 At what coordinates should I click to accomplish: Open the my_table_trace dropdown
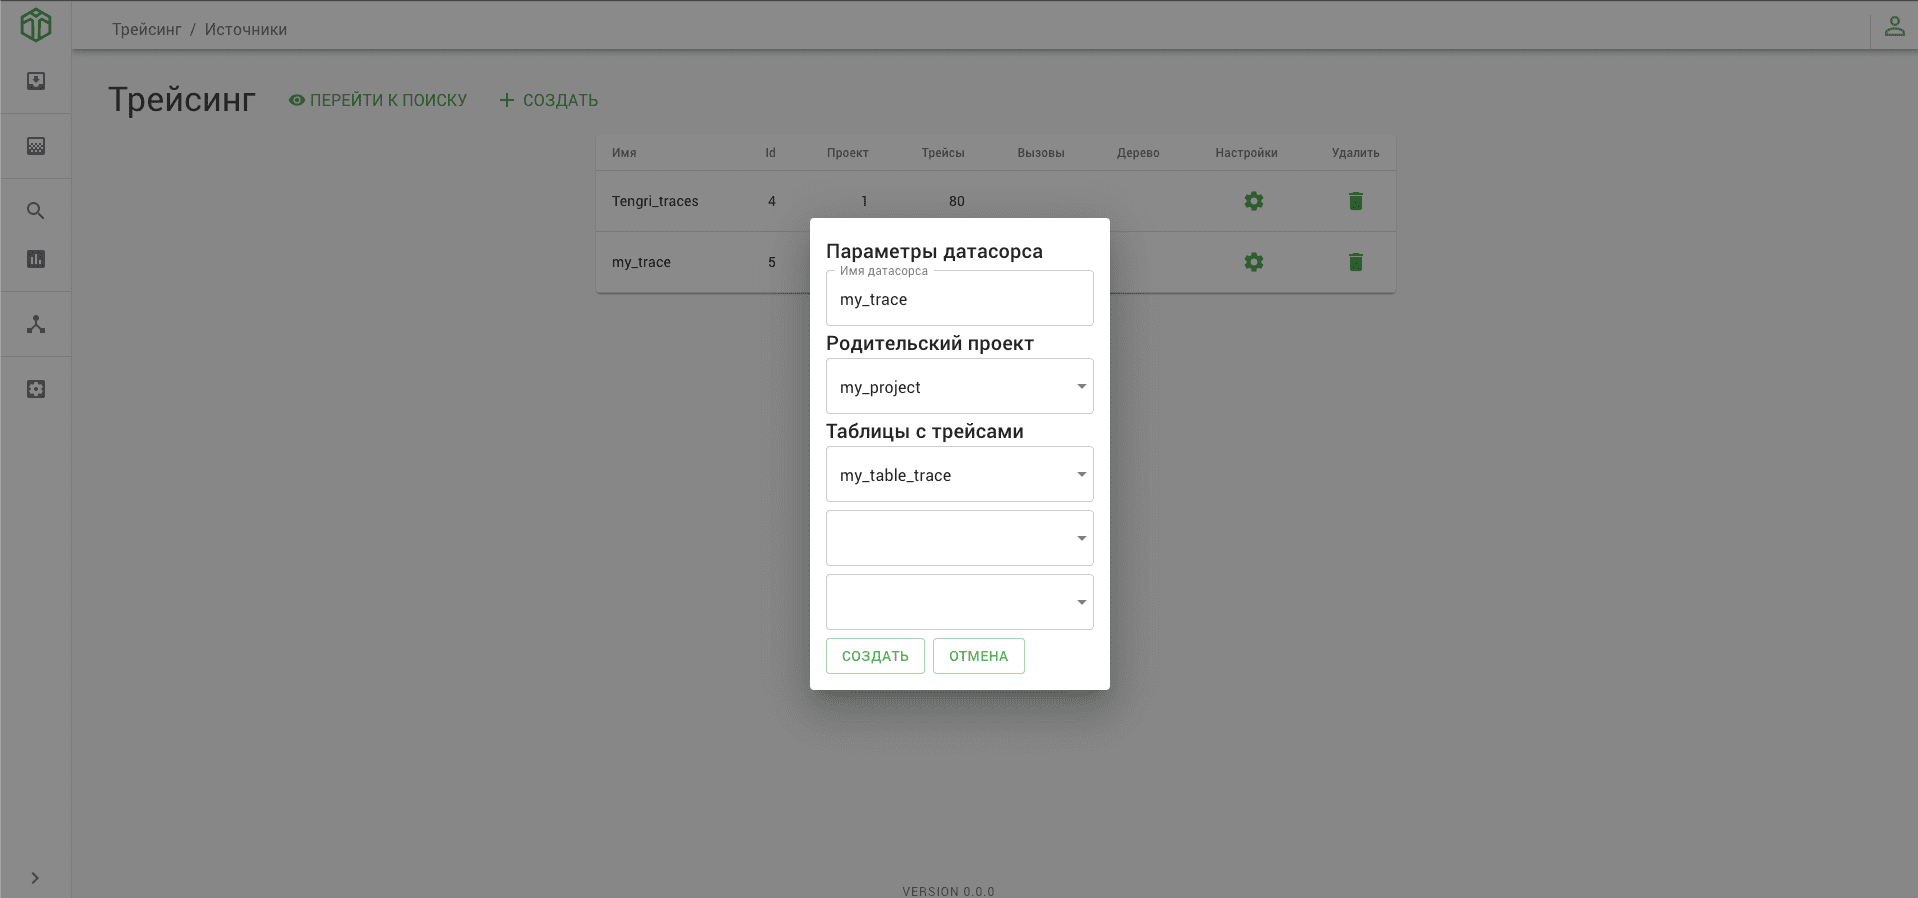(x=959, y=475)
